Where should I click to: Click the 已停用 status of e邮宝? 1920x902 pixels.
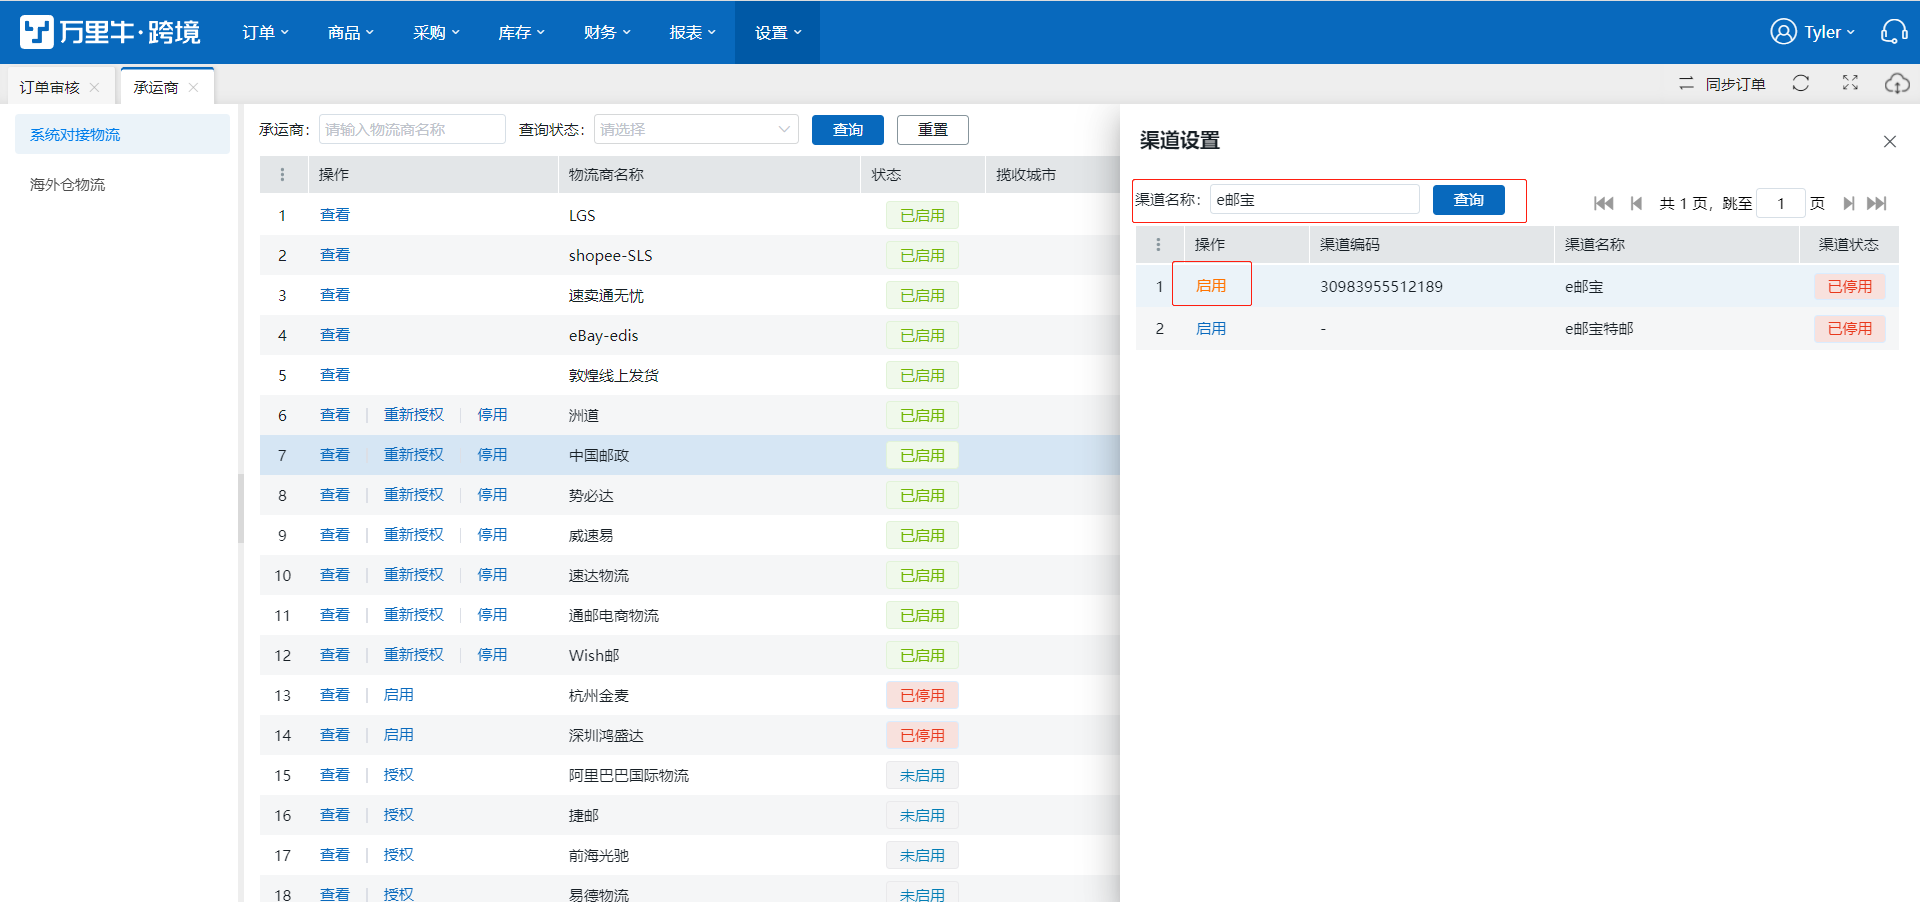click(x=1850, y=287)
